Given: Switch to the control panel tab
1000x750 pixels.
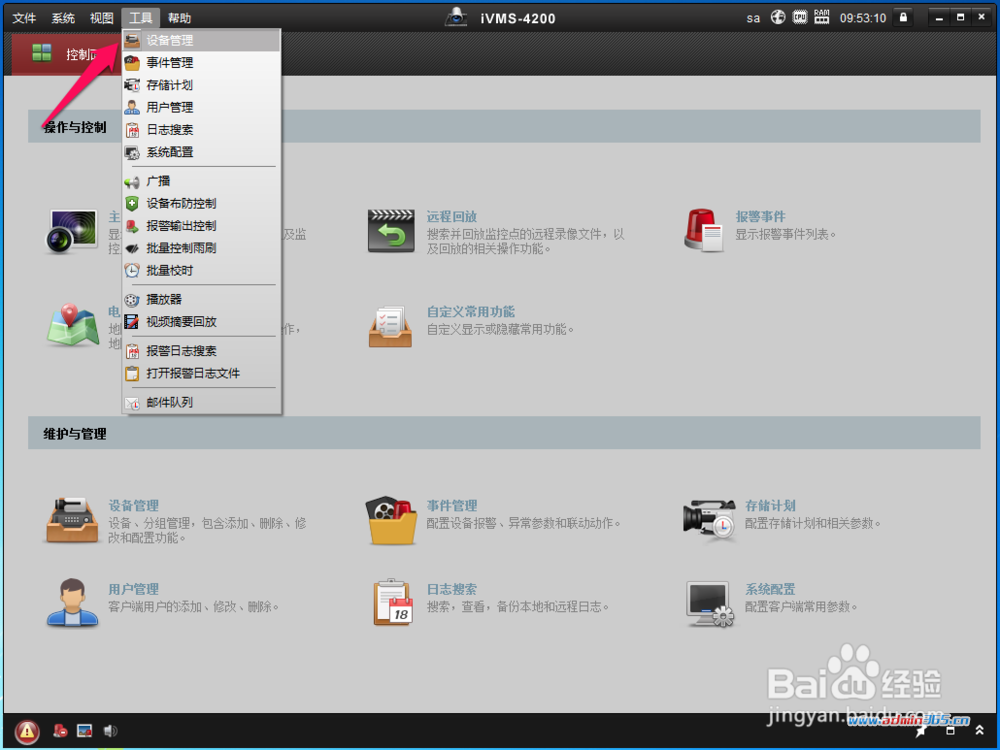Looking at the screenshot, I should [x=66, y=54].
